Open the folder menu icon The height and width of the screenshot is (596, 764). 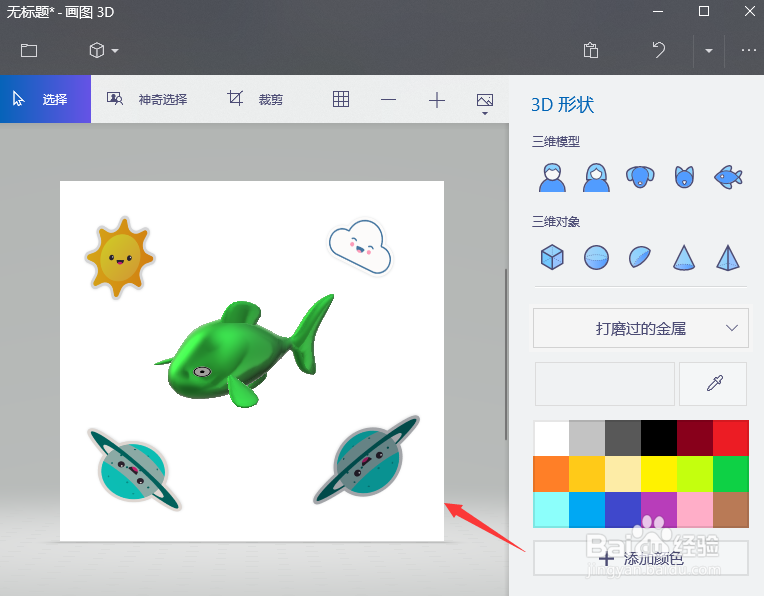click(x=29, y=50)
